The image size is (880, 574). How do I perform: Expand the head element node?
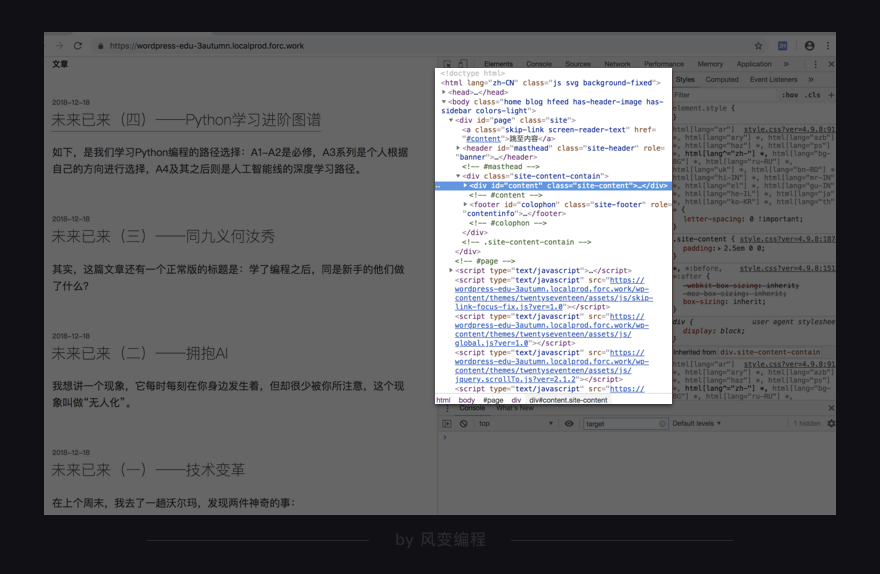tap(443, 92)
